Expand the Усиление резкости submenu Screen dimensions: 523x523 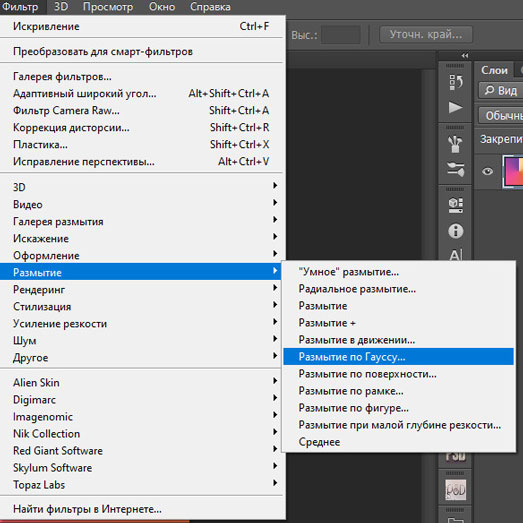[141, 323]
